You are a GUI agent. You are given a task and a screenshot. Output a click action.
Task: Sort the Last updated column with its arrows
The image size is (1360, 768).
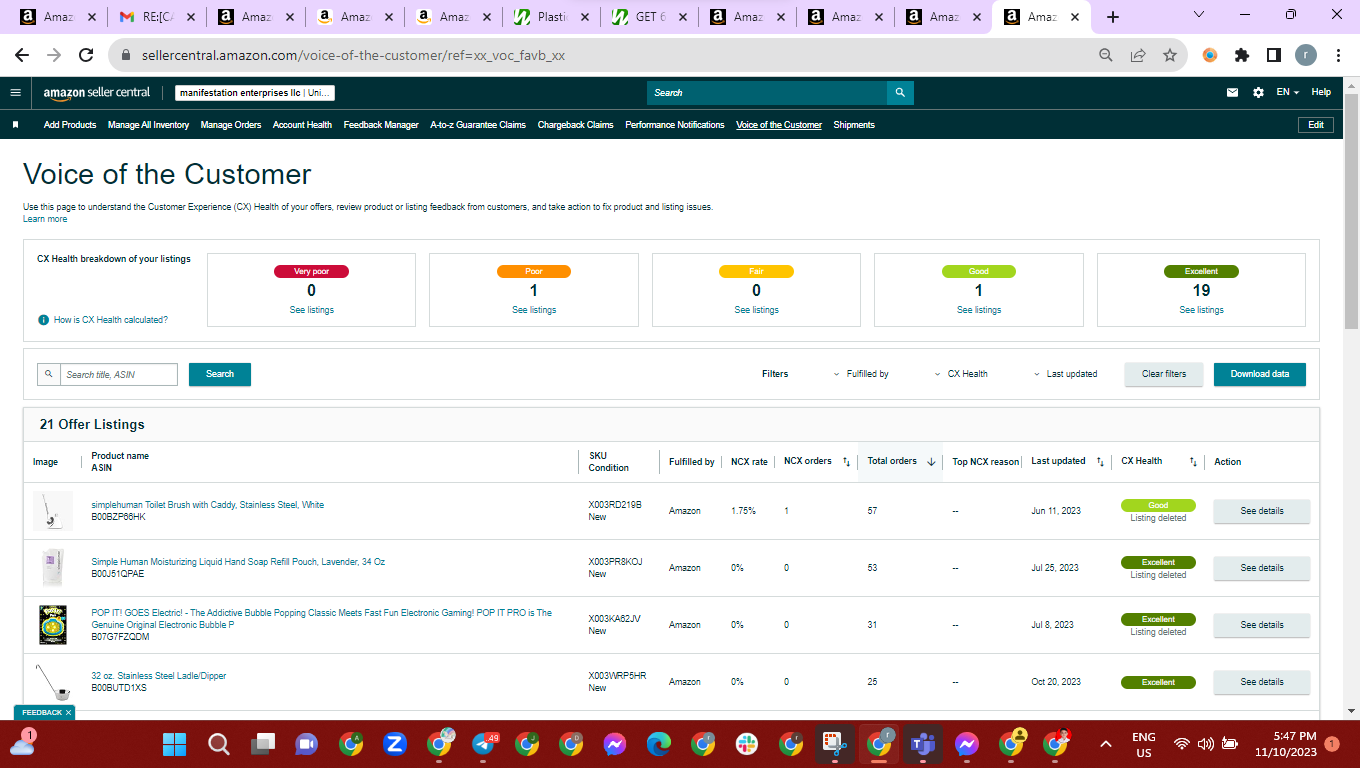pos(1100,462)
